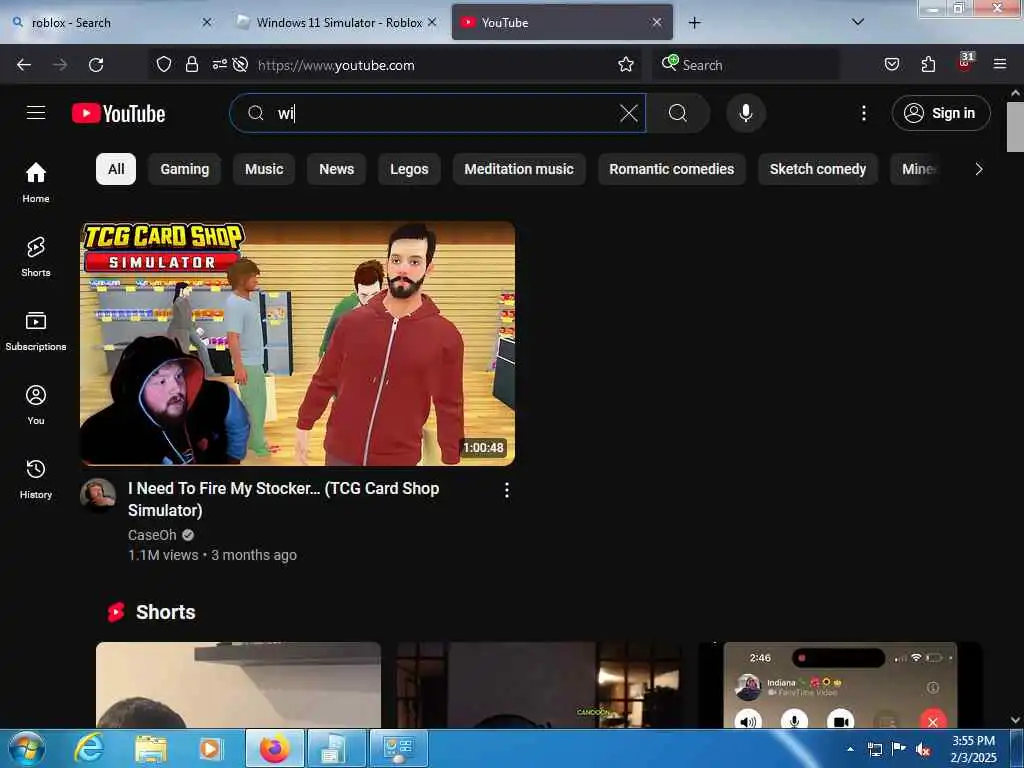Open YouTube settings three-dot menu

coord(863,113)
